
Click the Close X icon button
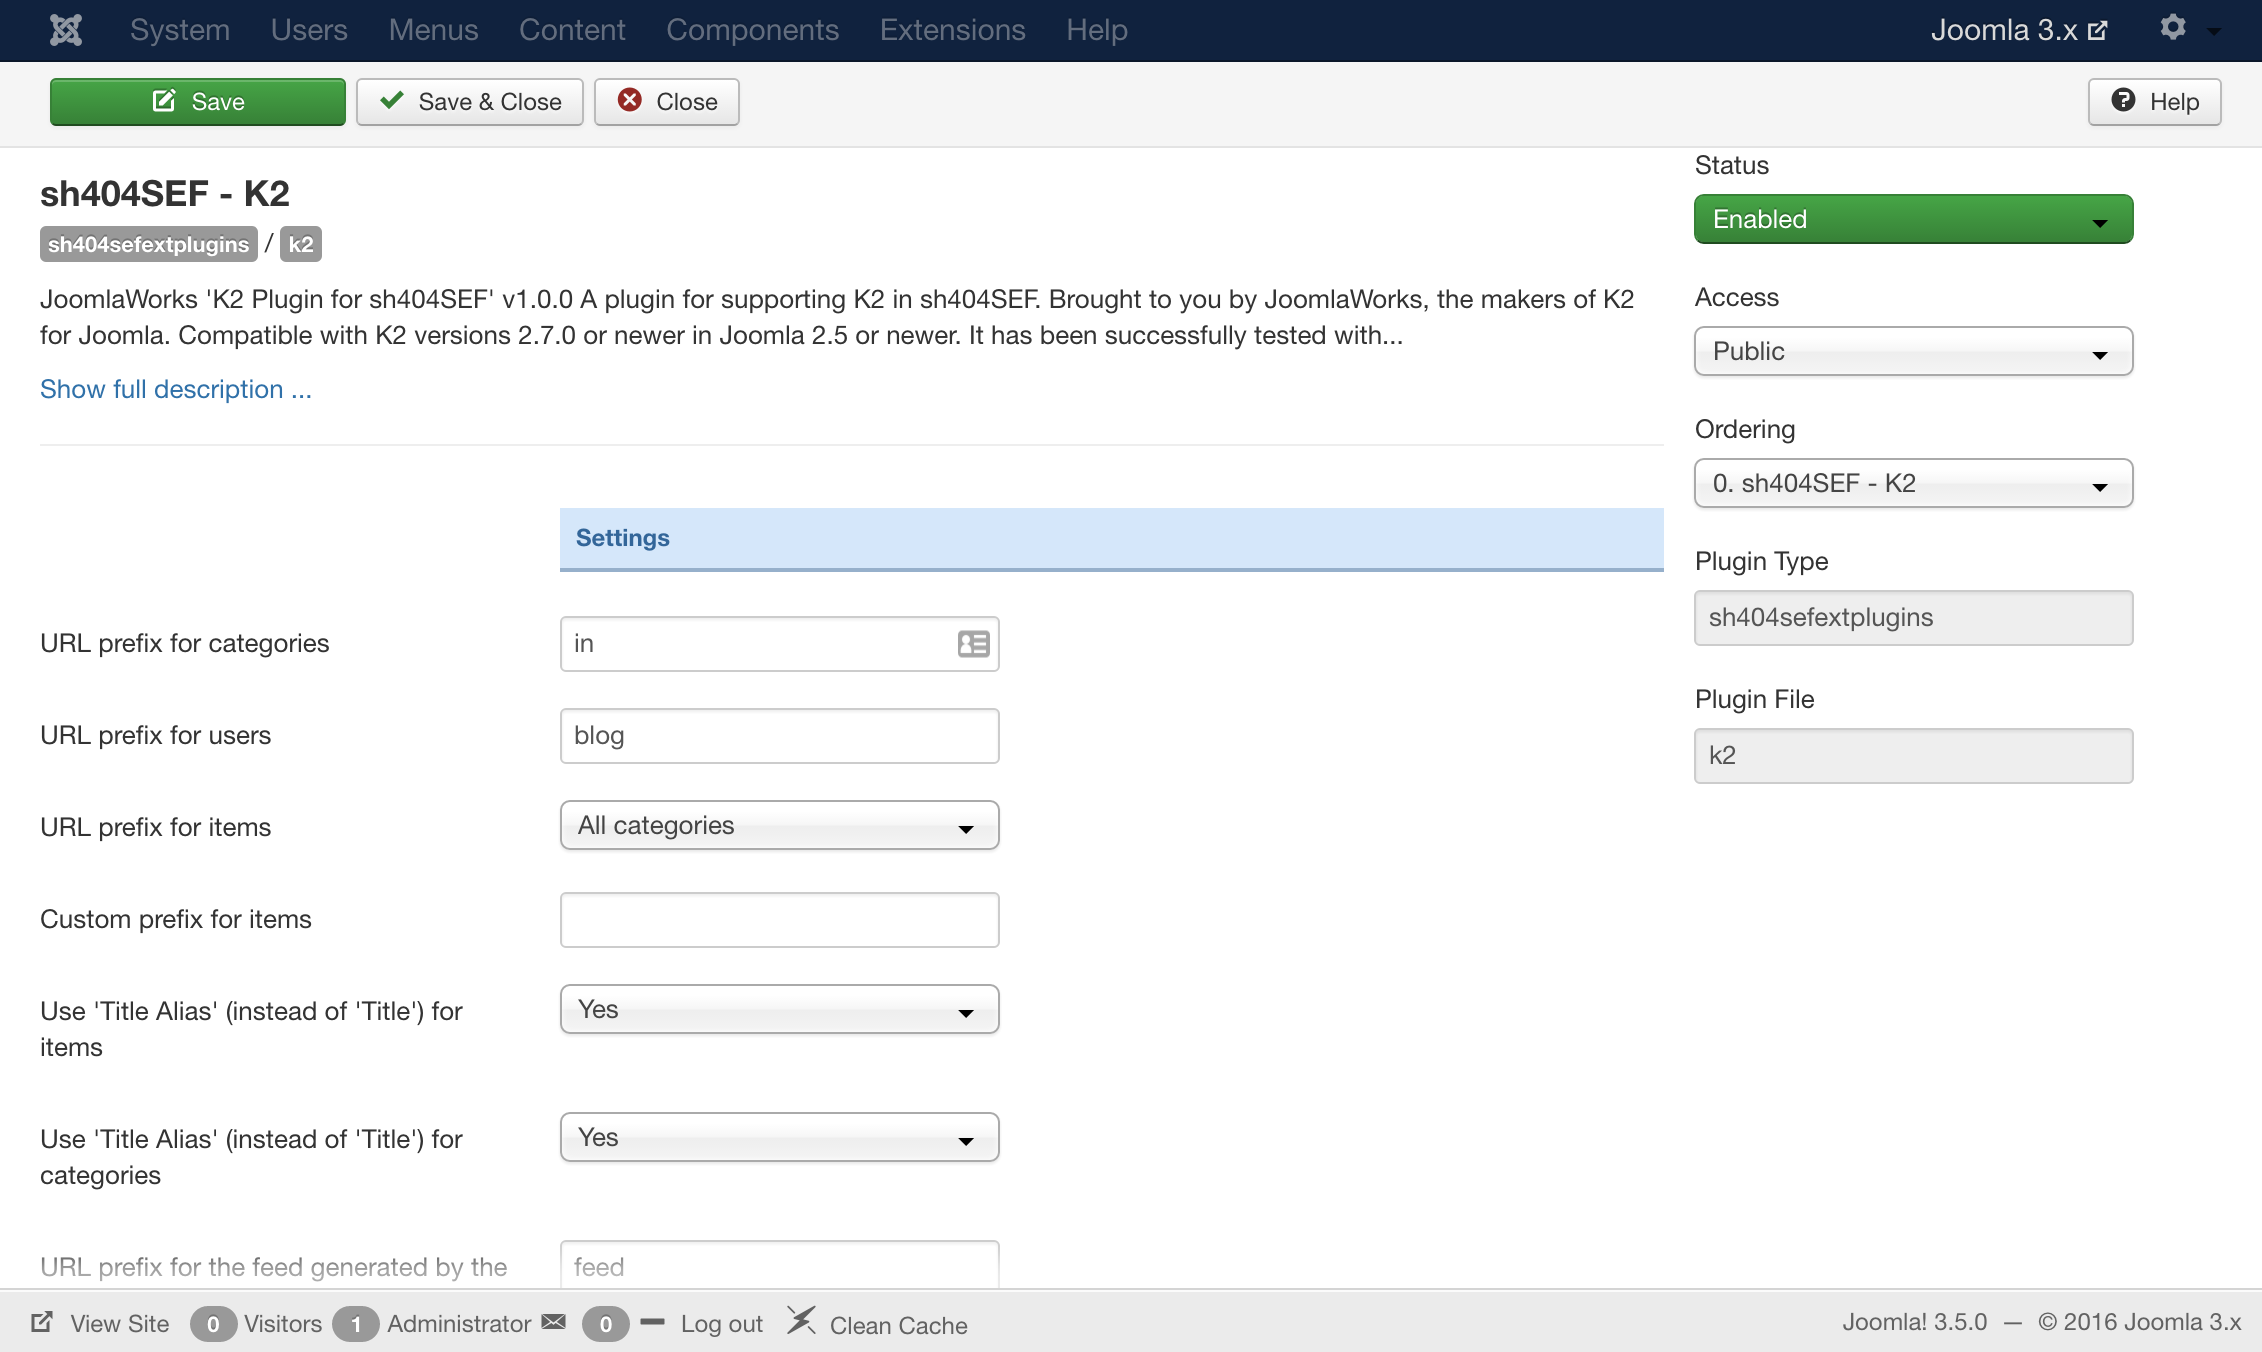pyautogui.click(x=627, y=100)
